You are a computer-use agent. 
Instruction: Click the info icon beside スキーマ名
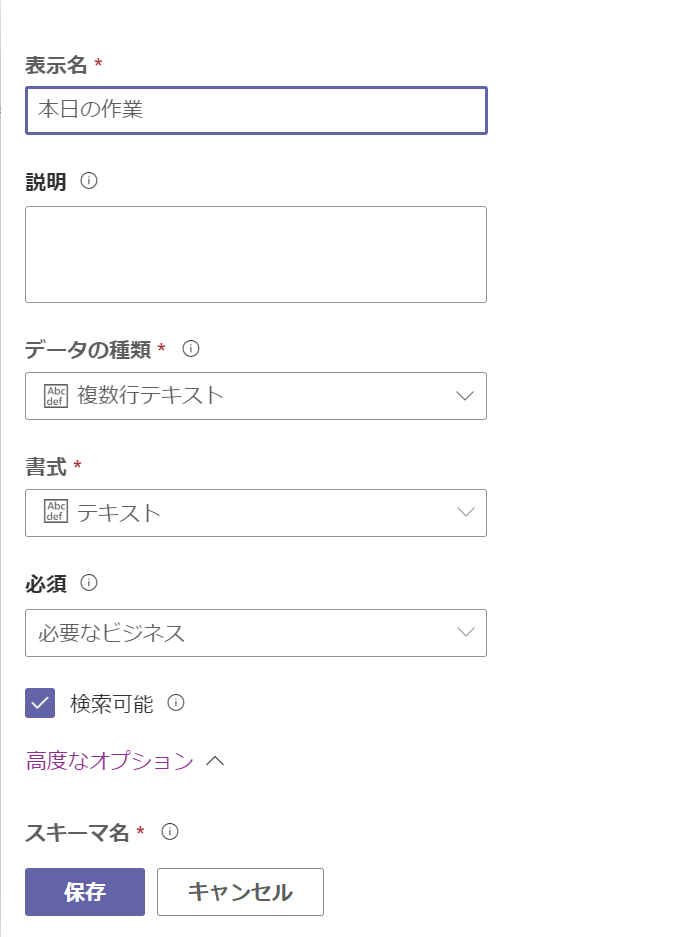coord(170,831)
